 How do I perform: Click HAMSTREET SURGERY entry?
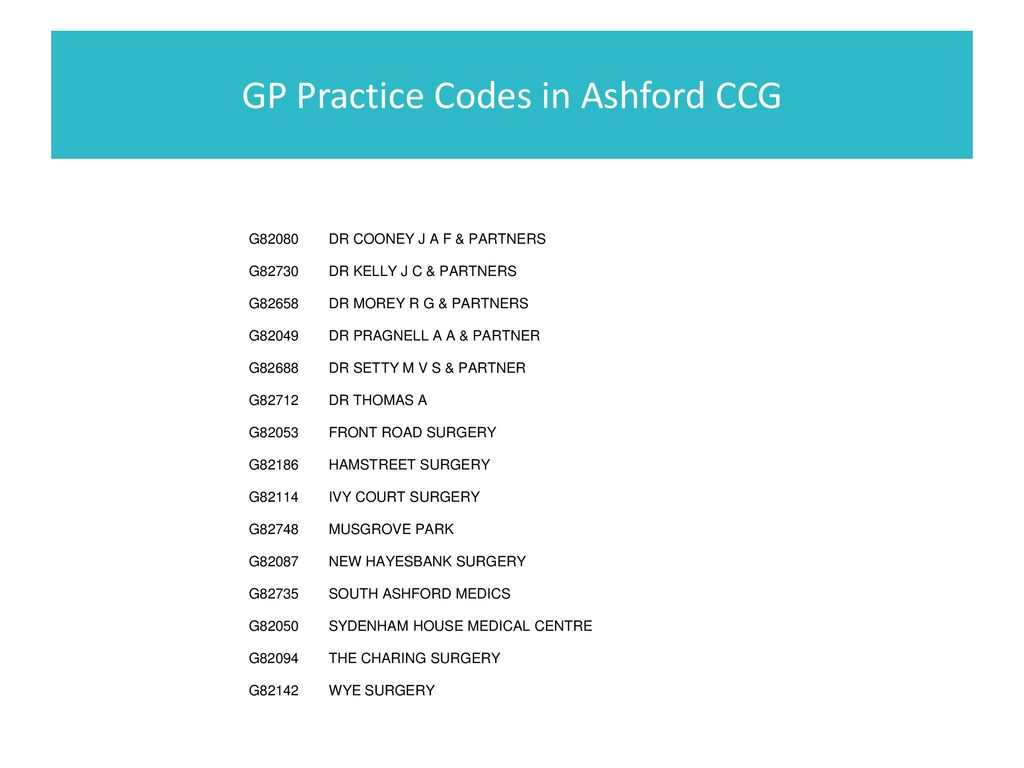[409, 465]
